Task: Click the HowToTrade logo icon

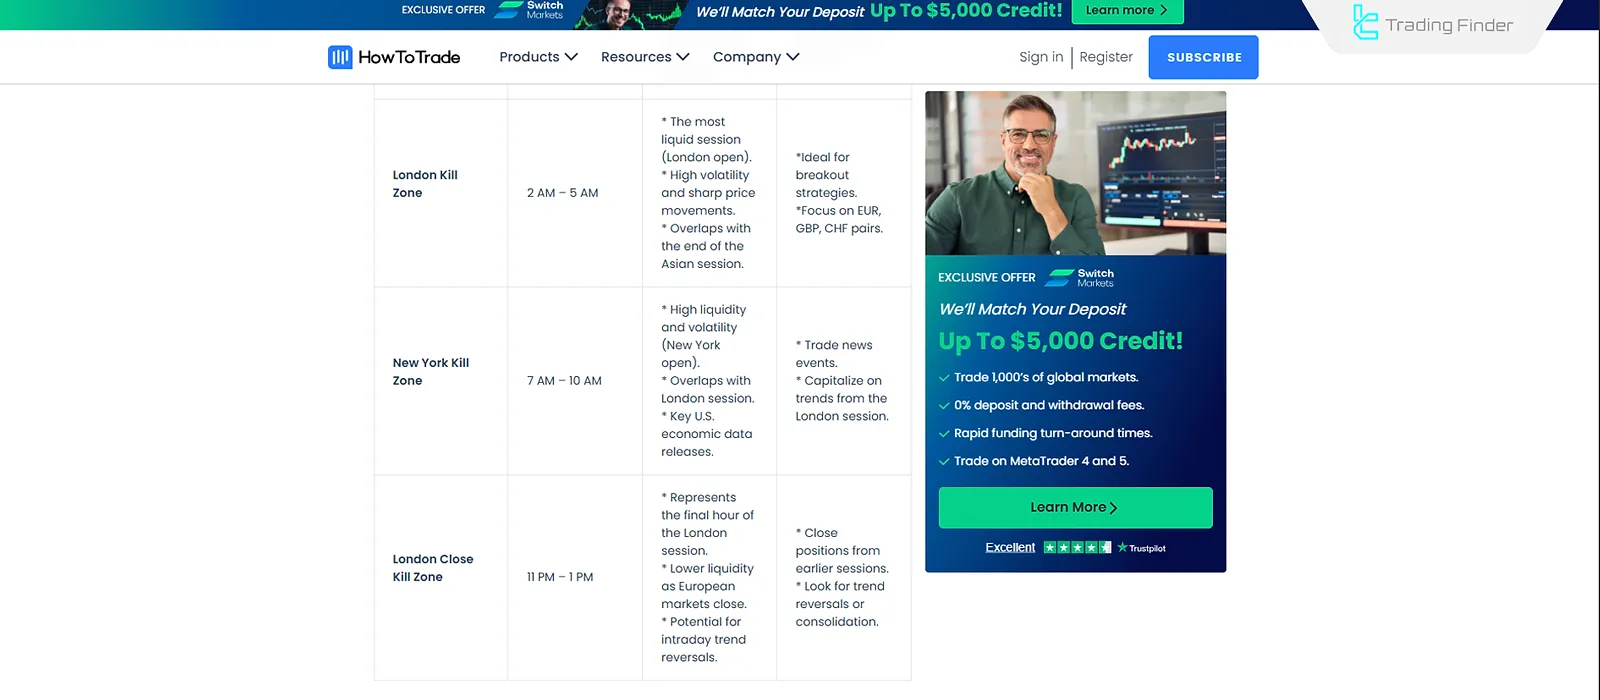Action: point(340,57)
